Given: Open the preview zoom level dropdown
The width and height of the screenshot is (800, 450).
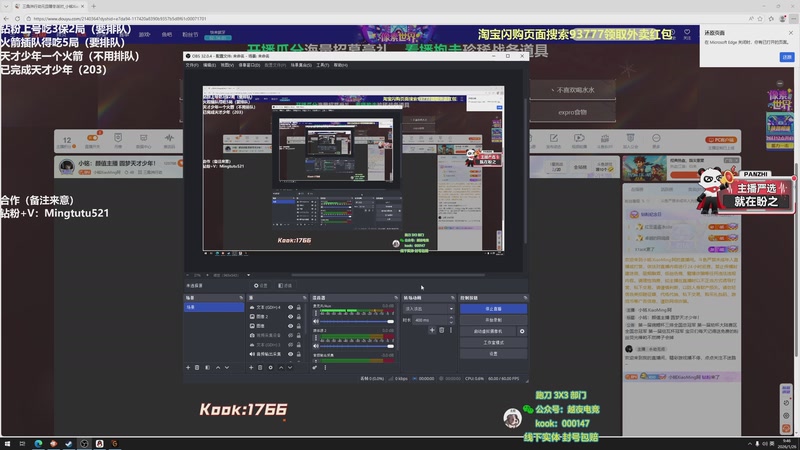Looking at the screenshot, I should (248, 275).
